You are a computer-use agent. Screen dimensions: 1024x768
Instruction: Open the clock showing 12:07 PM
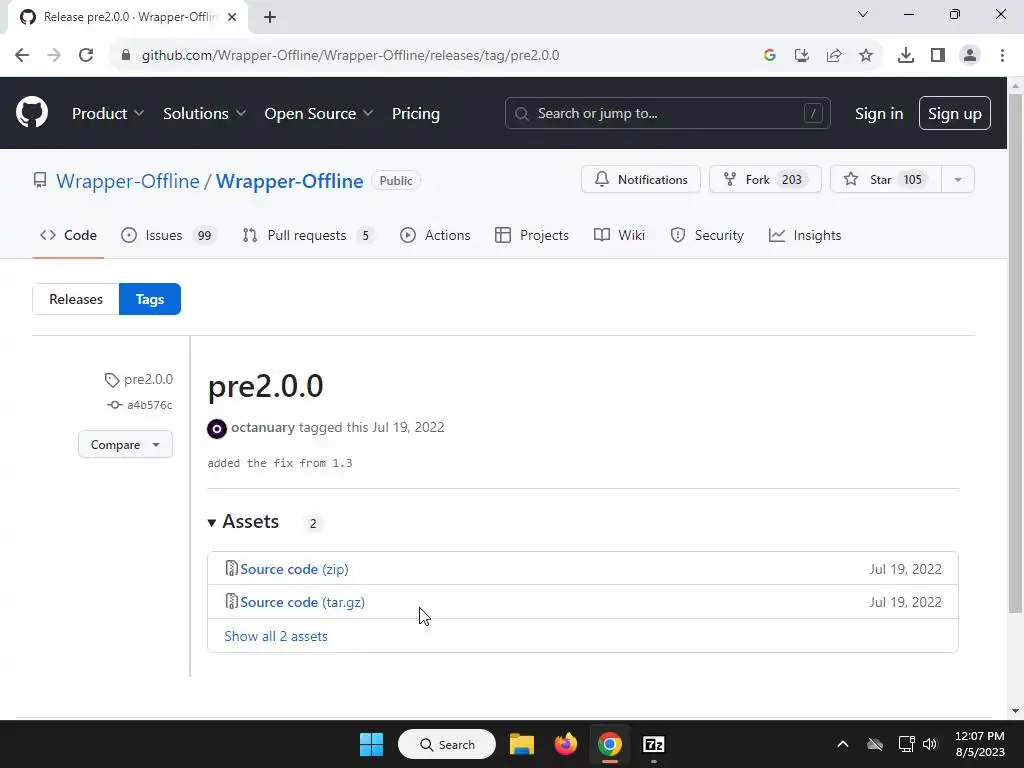click(x=979, y=744)
